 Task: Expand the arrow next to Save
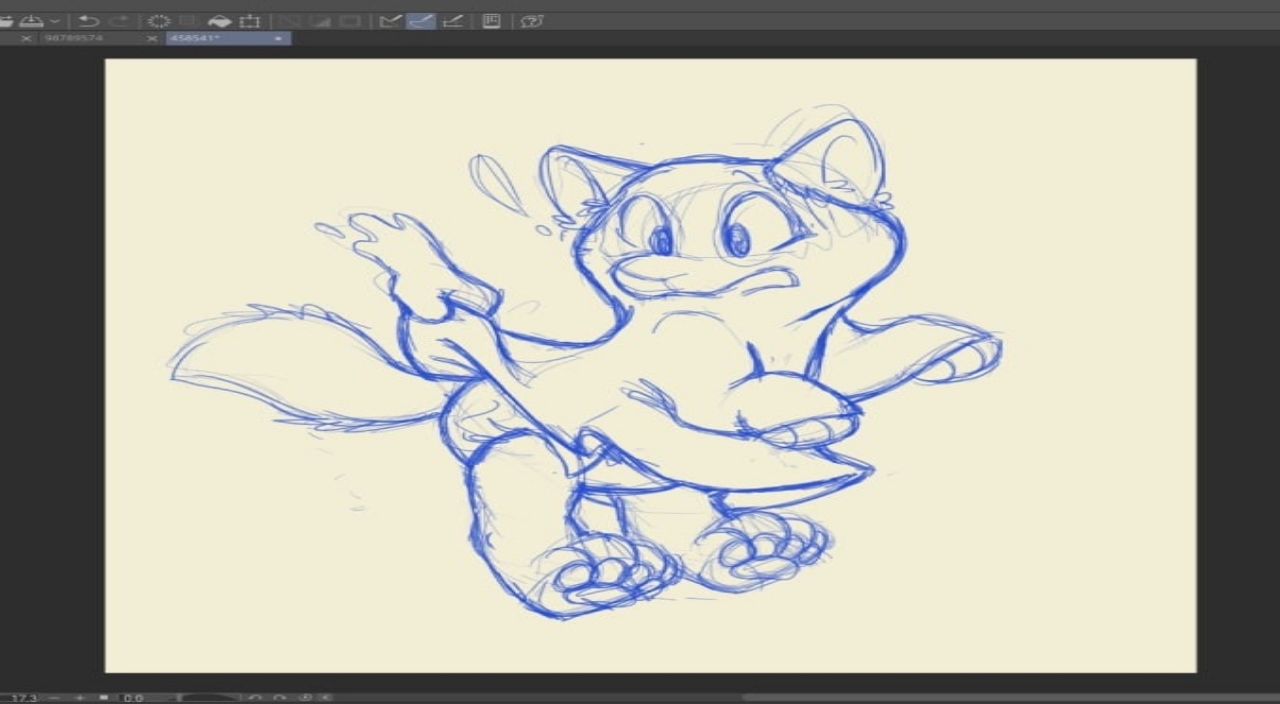(x=54, y=21)
